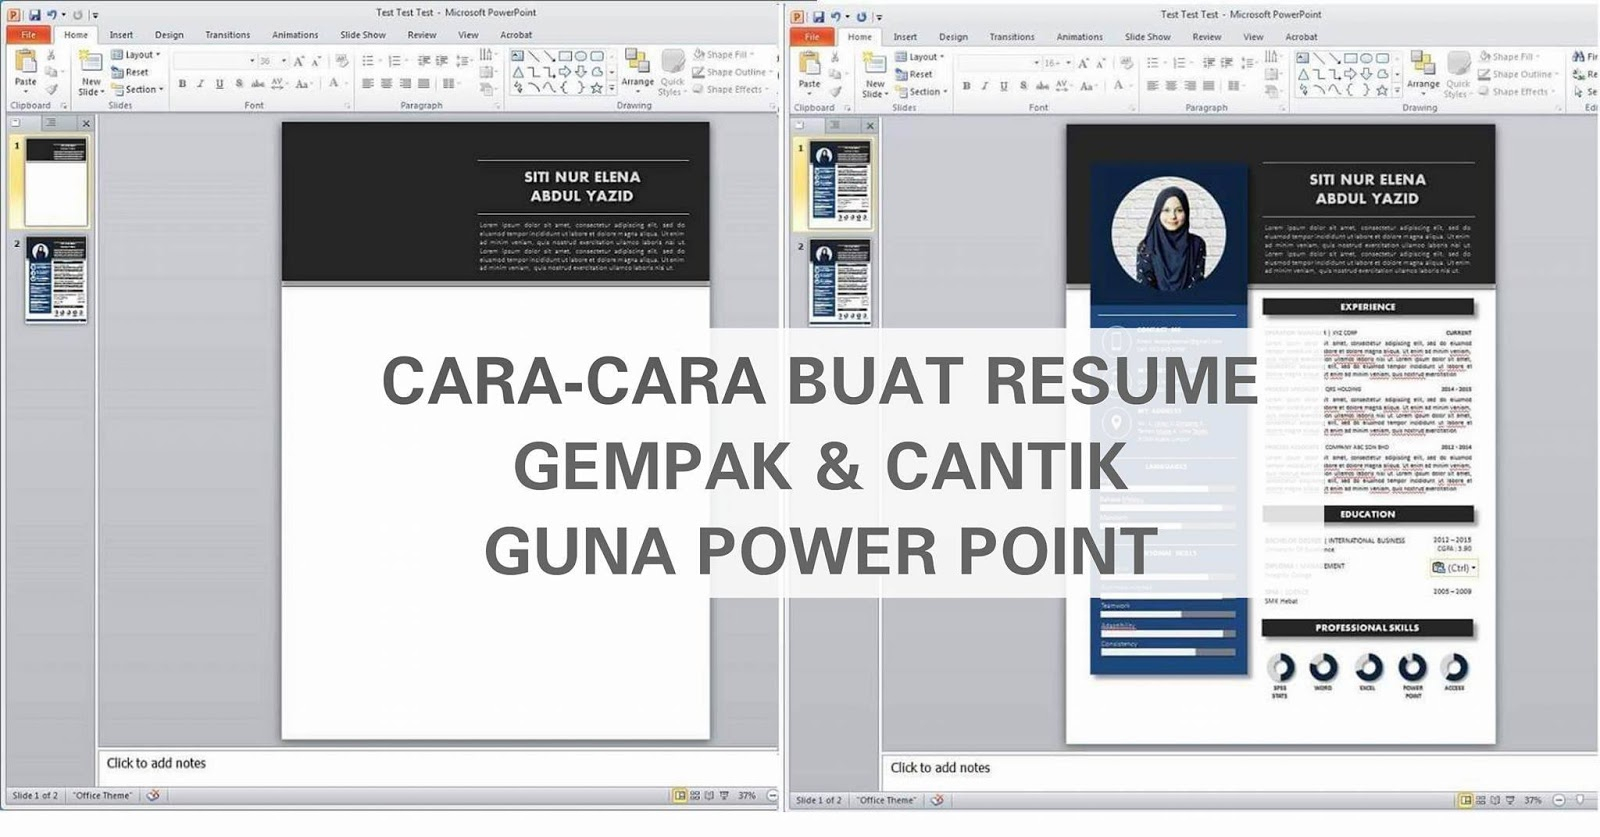The width and height of the screenshot is (1600, 837).
Task: Open Quick Styles gallery in left window
Action: 672,72
